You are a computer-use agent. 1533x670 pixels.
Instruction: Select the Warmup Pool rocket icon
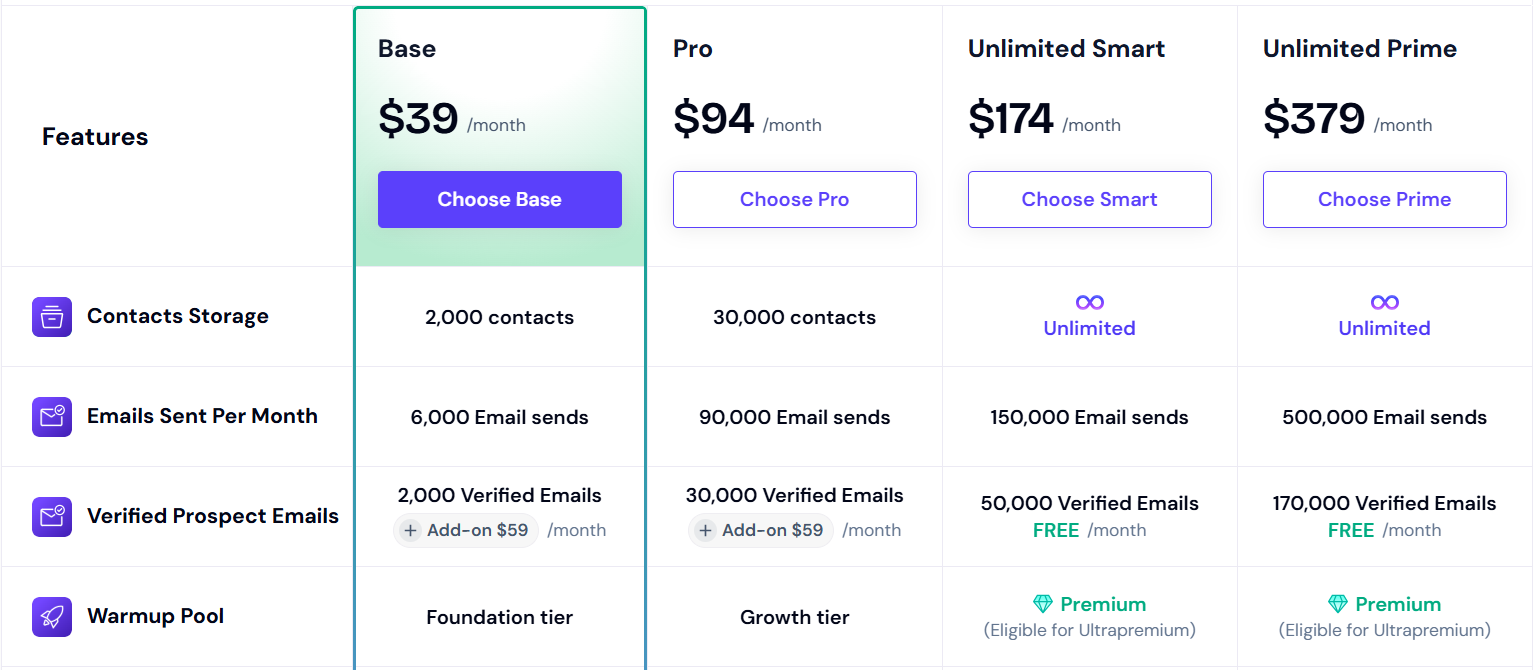52,616
